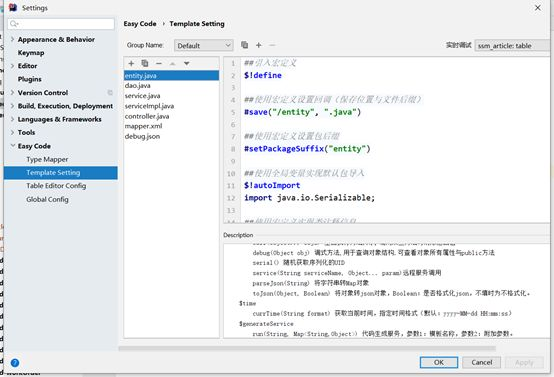Click Easy Code in breadcrumb
The width and height of the screenshot is (554, 377).
[140, 24]
